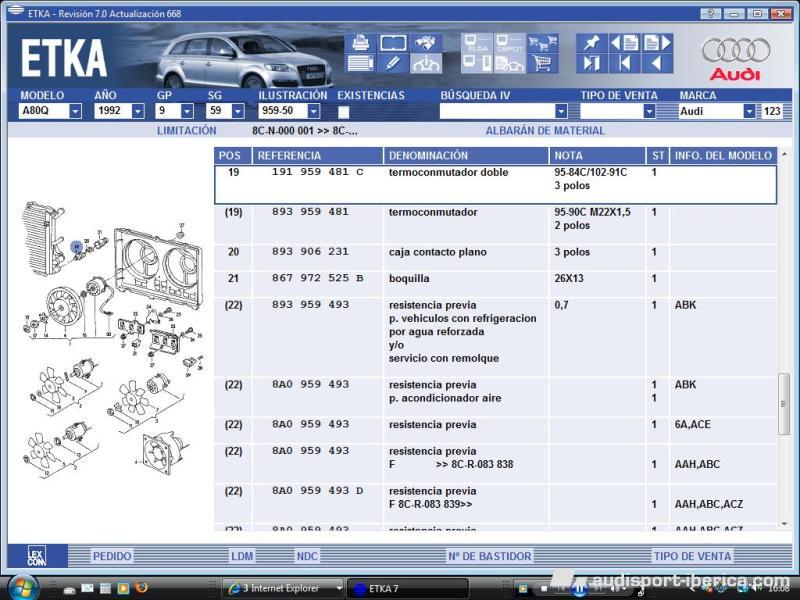Go to previous page with left-arrow document icon
This screenshot has height=600, width=800.
(x=624, y=43)
